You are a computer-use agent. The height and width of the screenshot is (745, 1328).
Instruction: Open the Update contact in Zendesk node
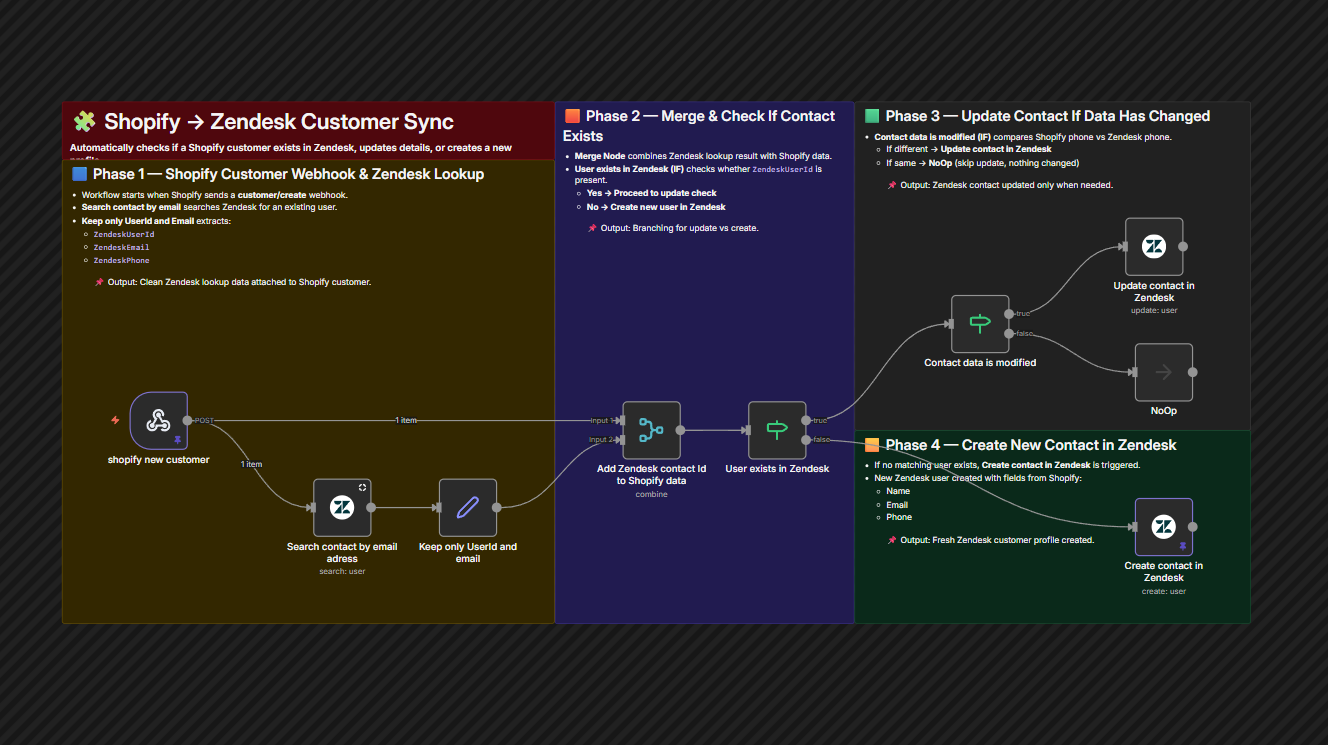1154,245
